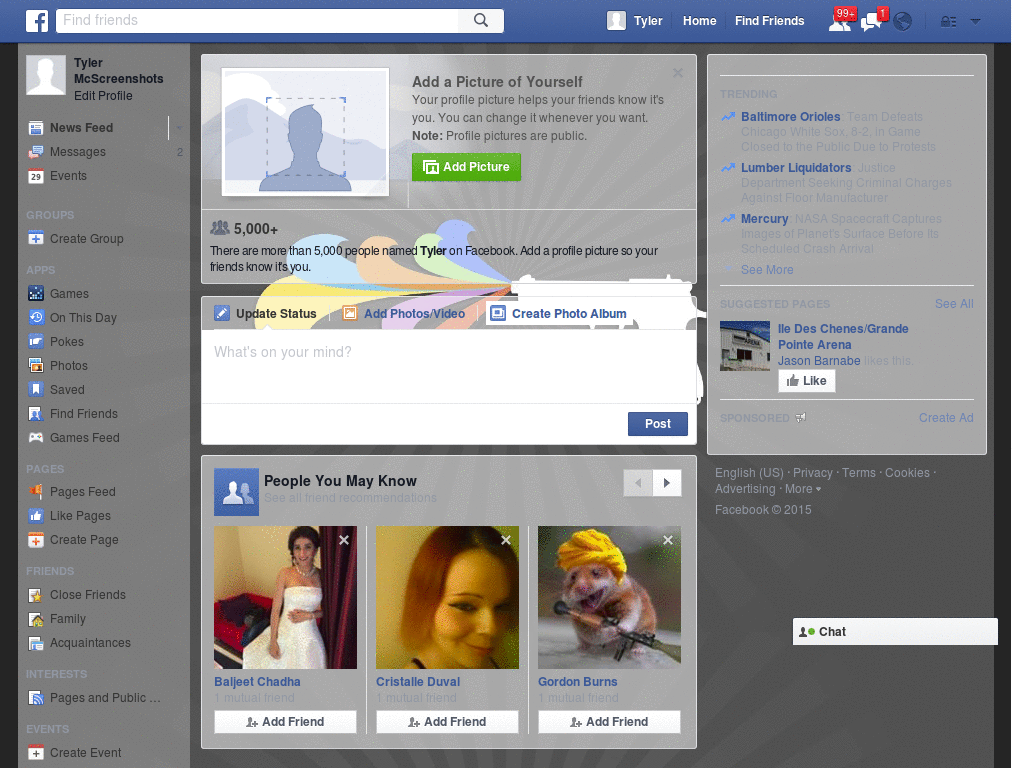
Task: Click the News Feed icon in sidebar
Action: click(36, 128)
